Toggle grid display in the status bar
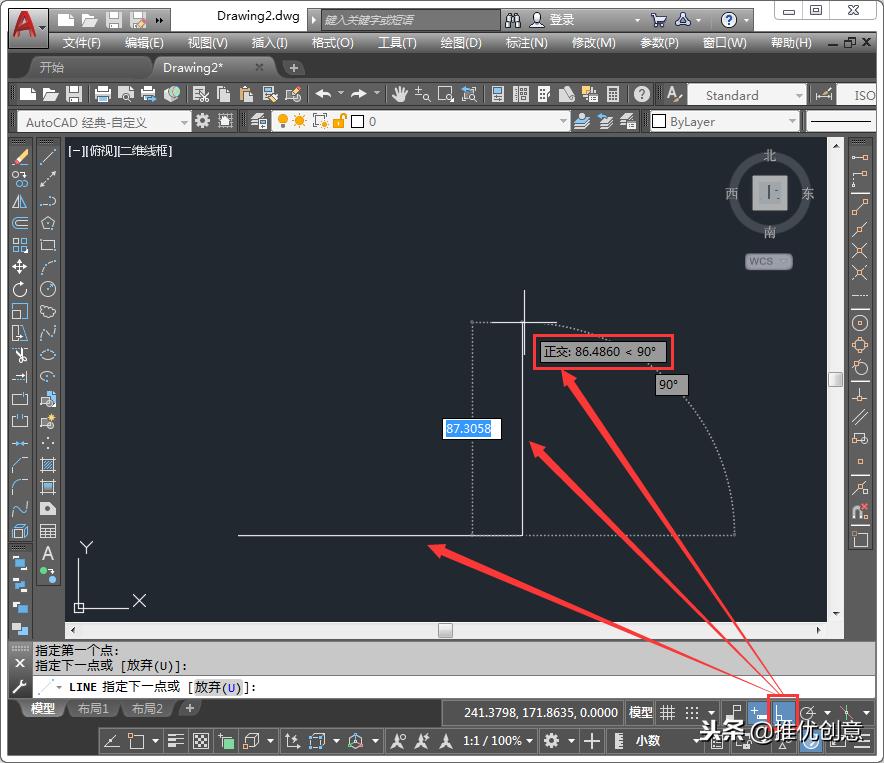 coord(667,711)
